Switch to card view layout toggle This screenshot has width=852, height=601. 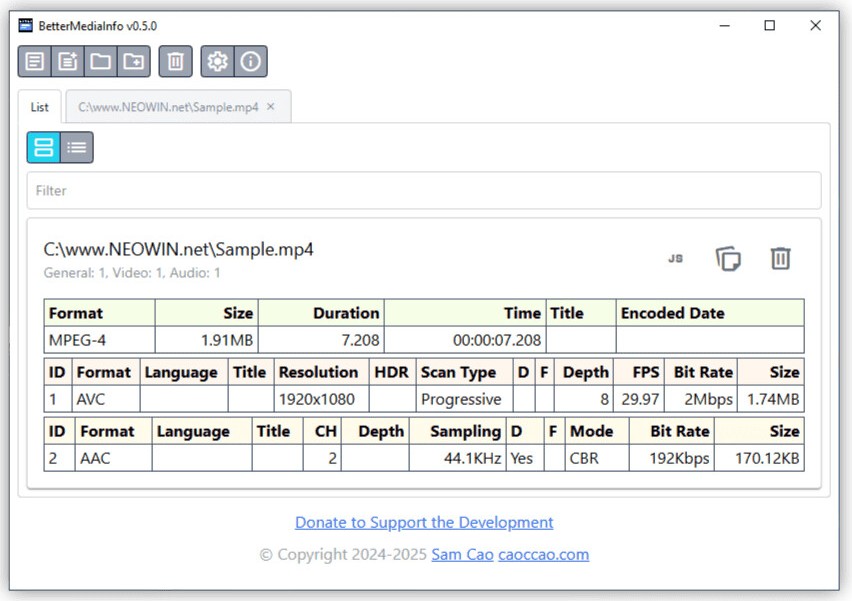click(43, 148)
